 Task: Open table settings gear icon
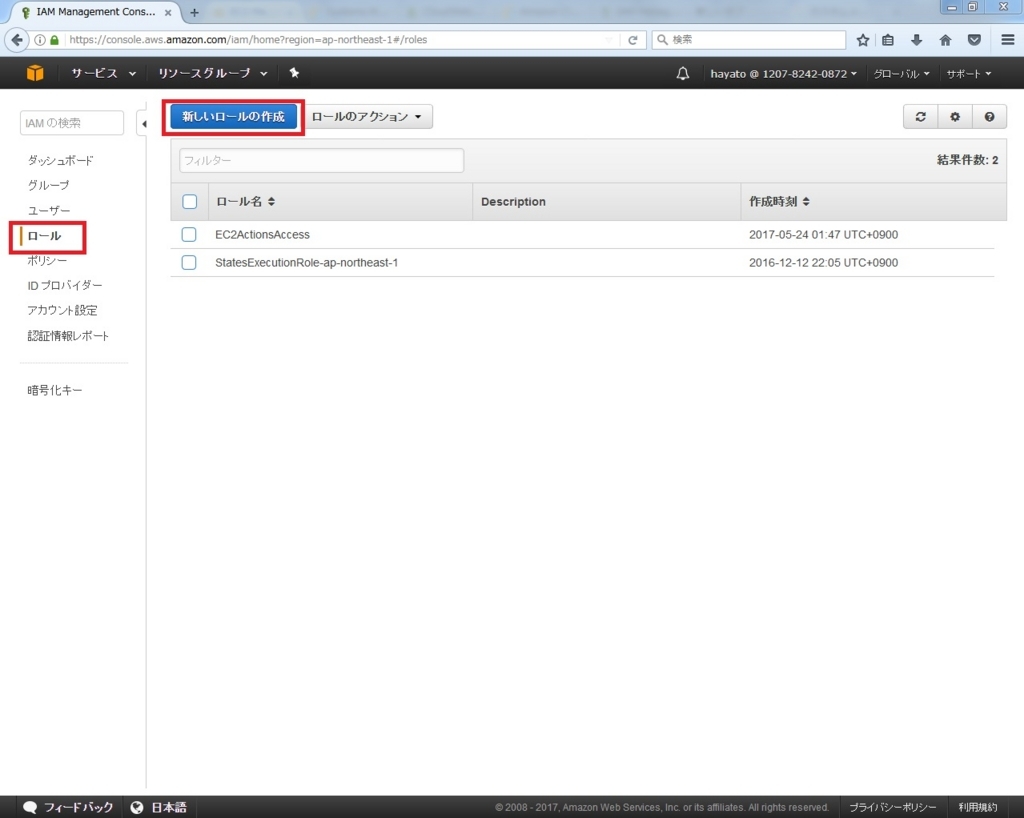coord(955,117)
